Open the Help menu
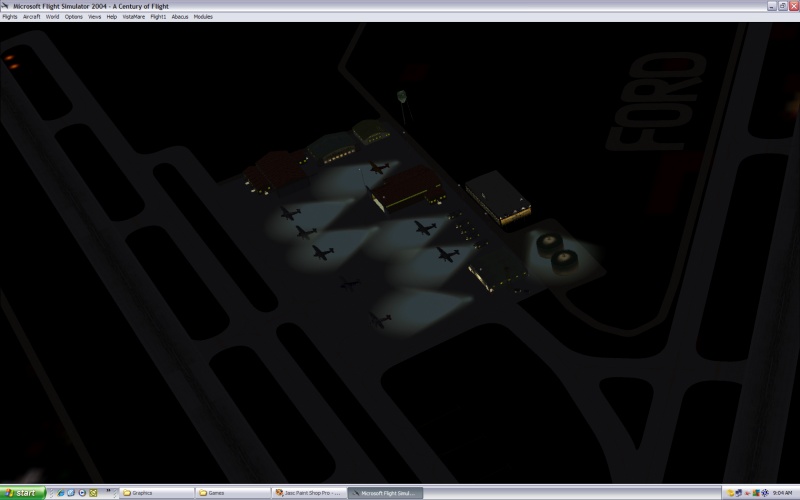This screenshot has height=500, width=800. tap(112, 17)
